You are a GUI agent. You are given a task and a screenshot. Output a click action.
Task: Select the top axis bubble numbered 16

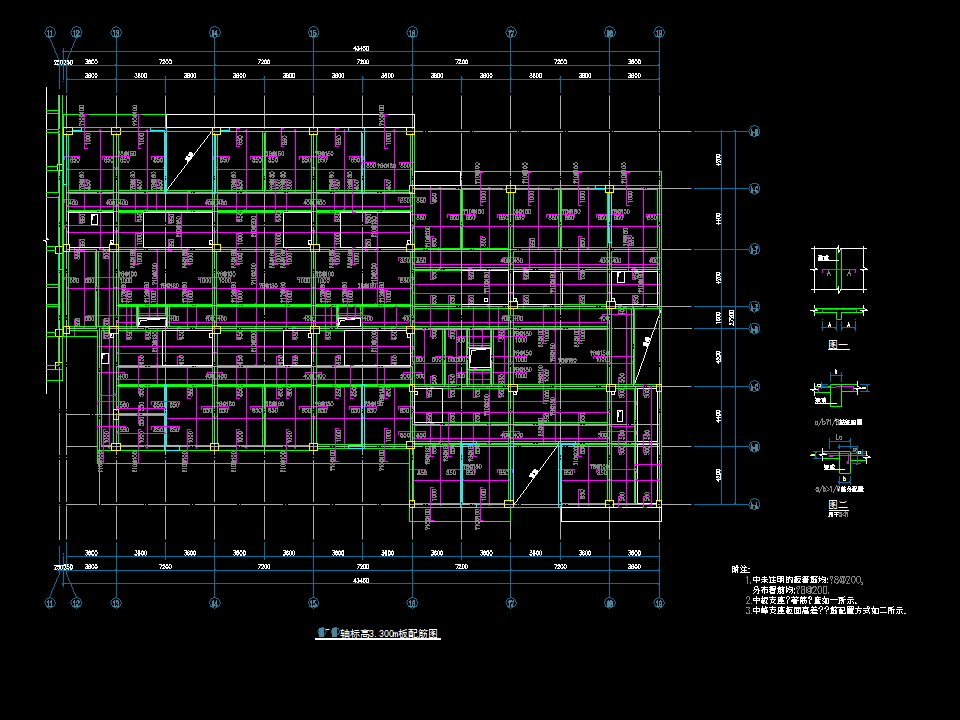coord(412,33)
